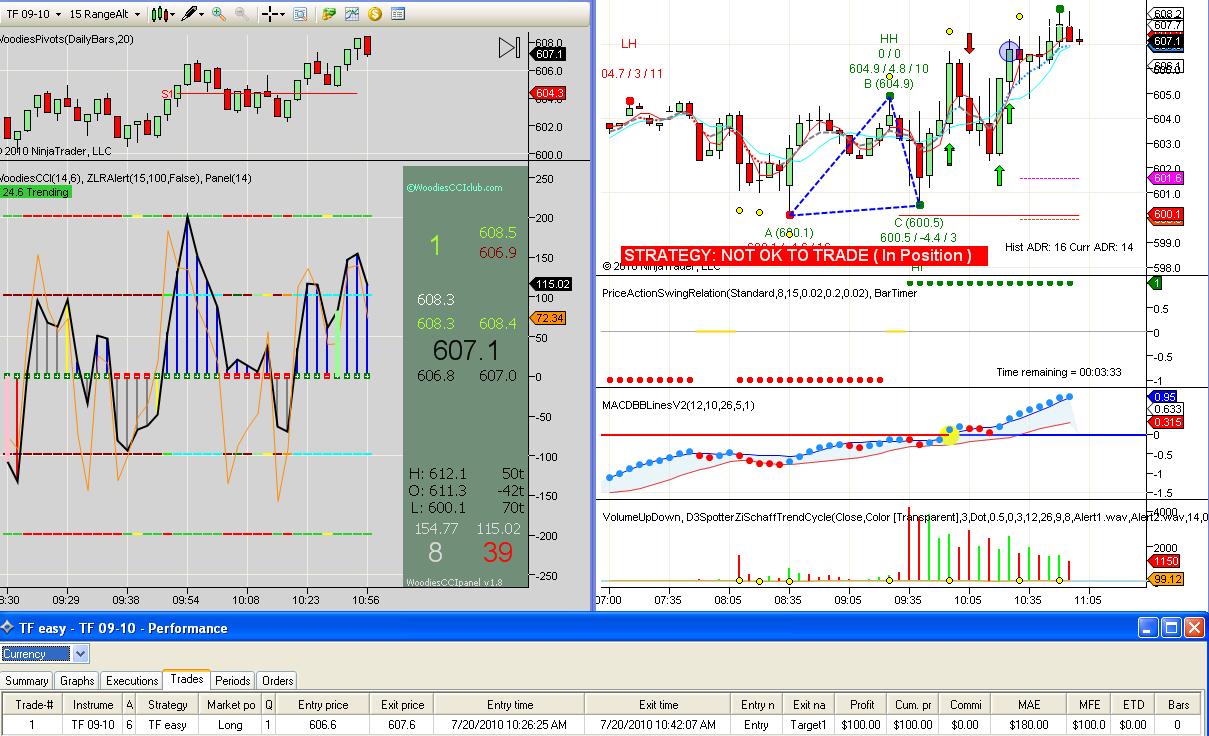Minimize the Performance window
Screen dimensions: 1209x736
1148,628
